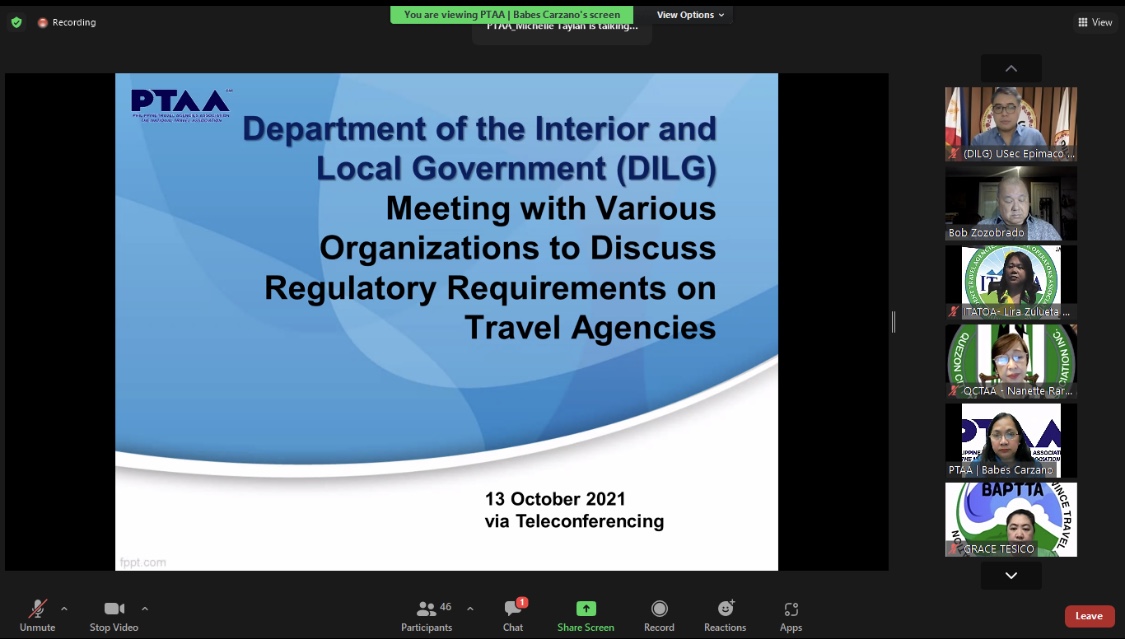The image size is (1125, 639).
Task: Select GRACE TESICO video thumbnail
Action: point(1011,519)
